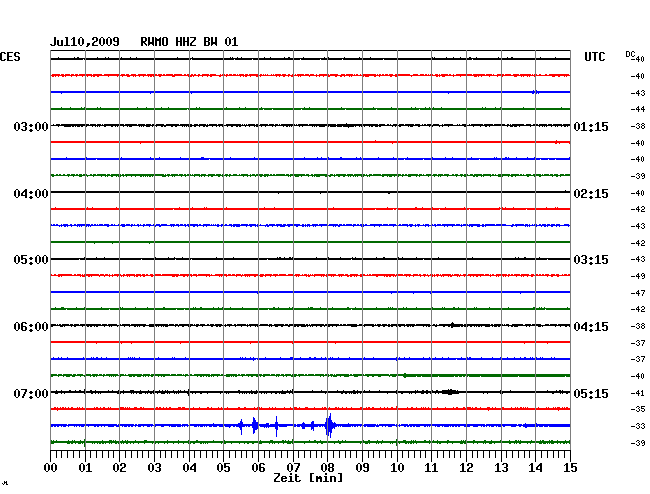Viewport: 650px width, 494px height.
Task: Click the "04" minute tick label
Action: [189, 468]
